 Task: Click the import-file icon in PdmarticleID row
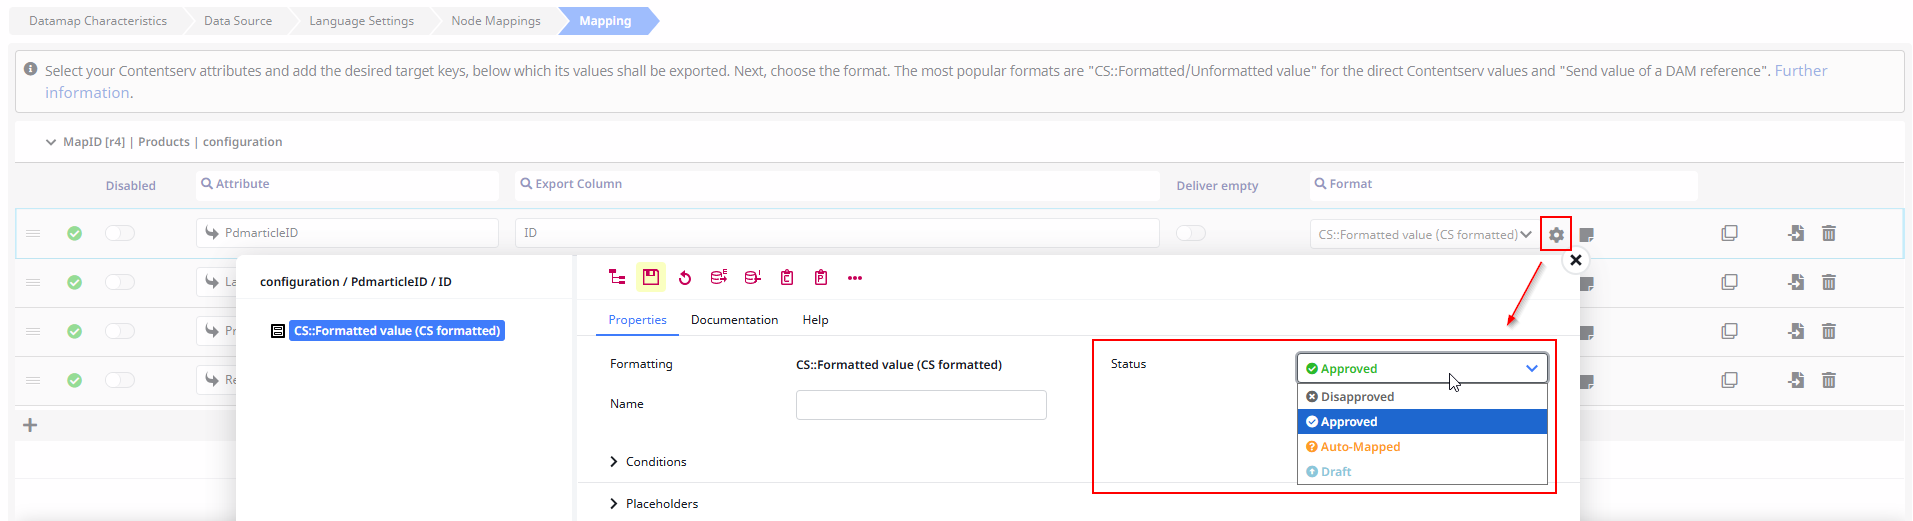click(1796, 233)
